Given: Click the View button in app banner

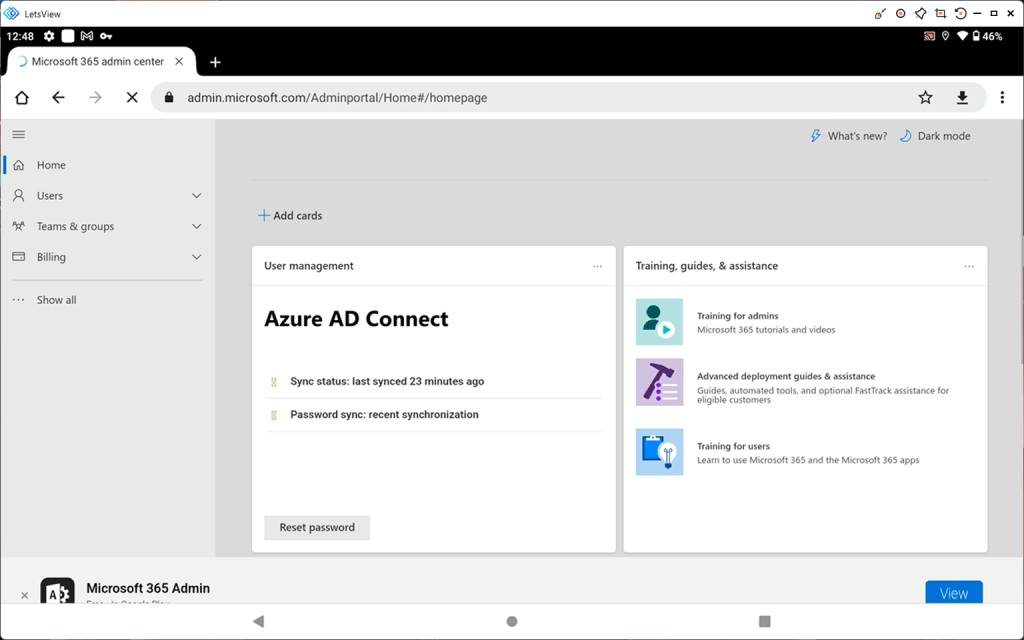Looking at the screenshot, I should tap(953, 593).
